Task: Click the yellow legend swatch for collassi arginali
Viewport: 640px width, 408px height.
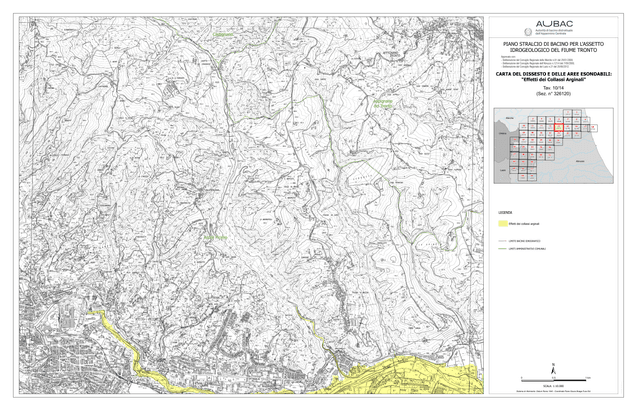Action: coord(503,224)
